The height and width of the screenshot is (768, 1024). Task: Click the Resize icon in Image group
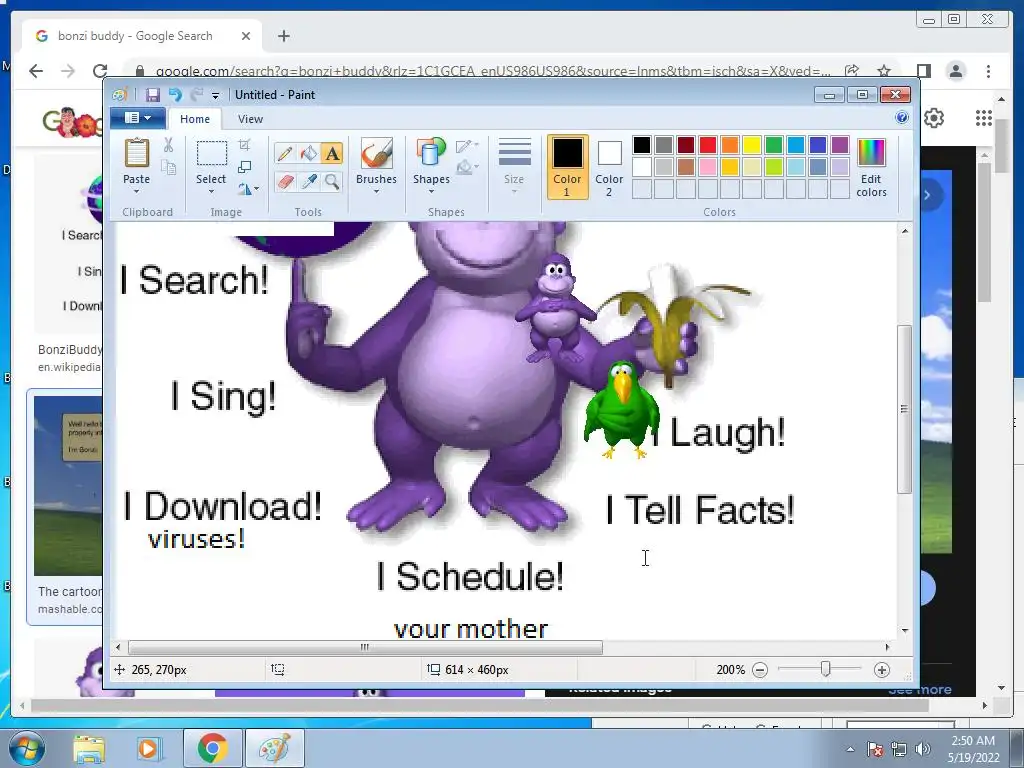click(x=244, y=167)
